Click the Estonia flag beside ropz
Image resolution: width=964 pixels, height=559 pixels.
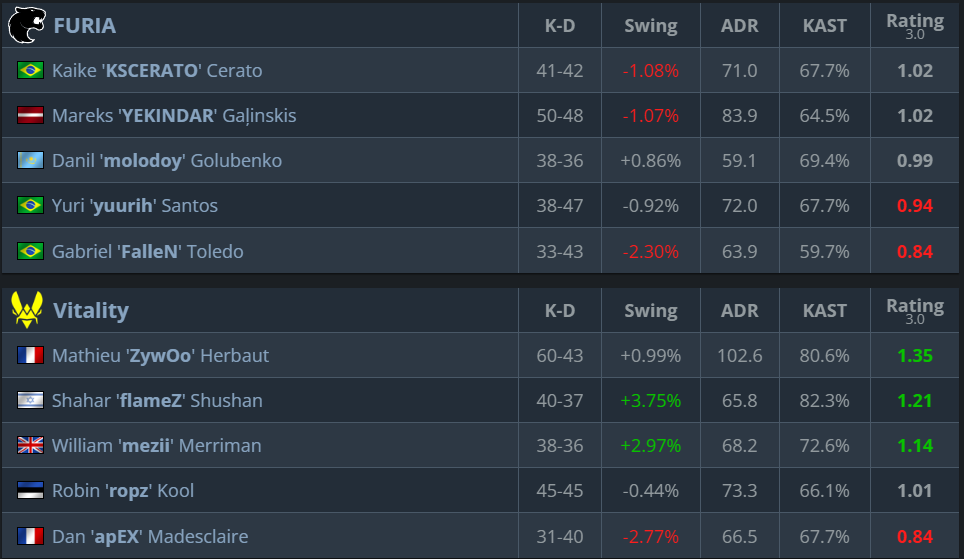click(x=30, y=491)
